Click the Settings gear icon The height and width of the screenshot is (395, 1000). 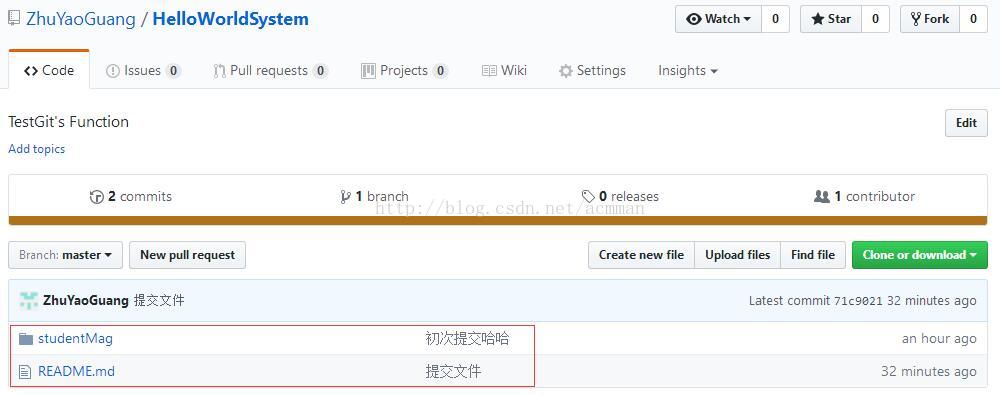pyautogui.click(x=566, y=71)
